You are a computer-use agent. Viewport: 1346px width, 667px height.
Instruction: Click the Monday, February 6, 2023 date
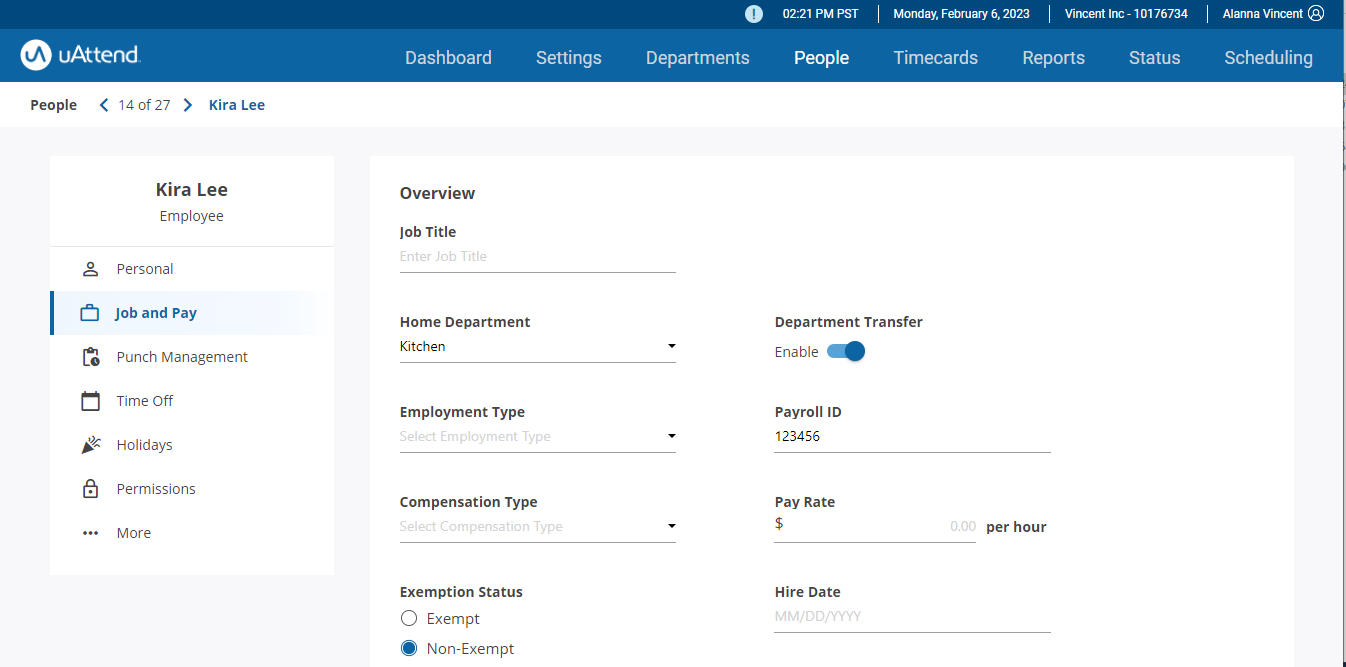[x=961, y=14]
